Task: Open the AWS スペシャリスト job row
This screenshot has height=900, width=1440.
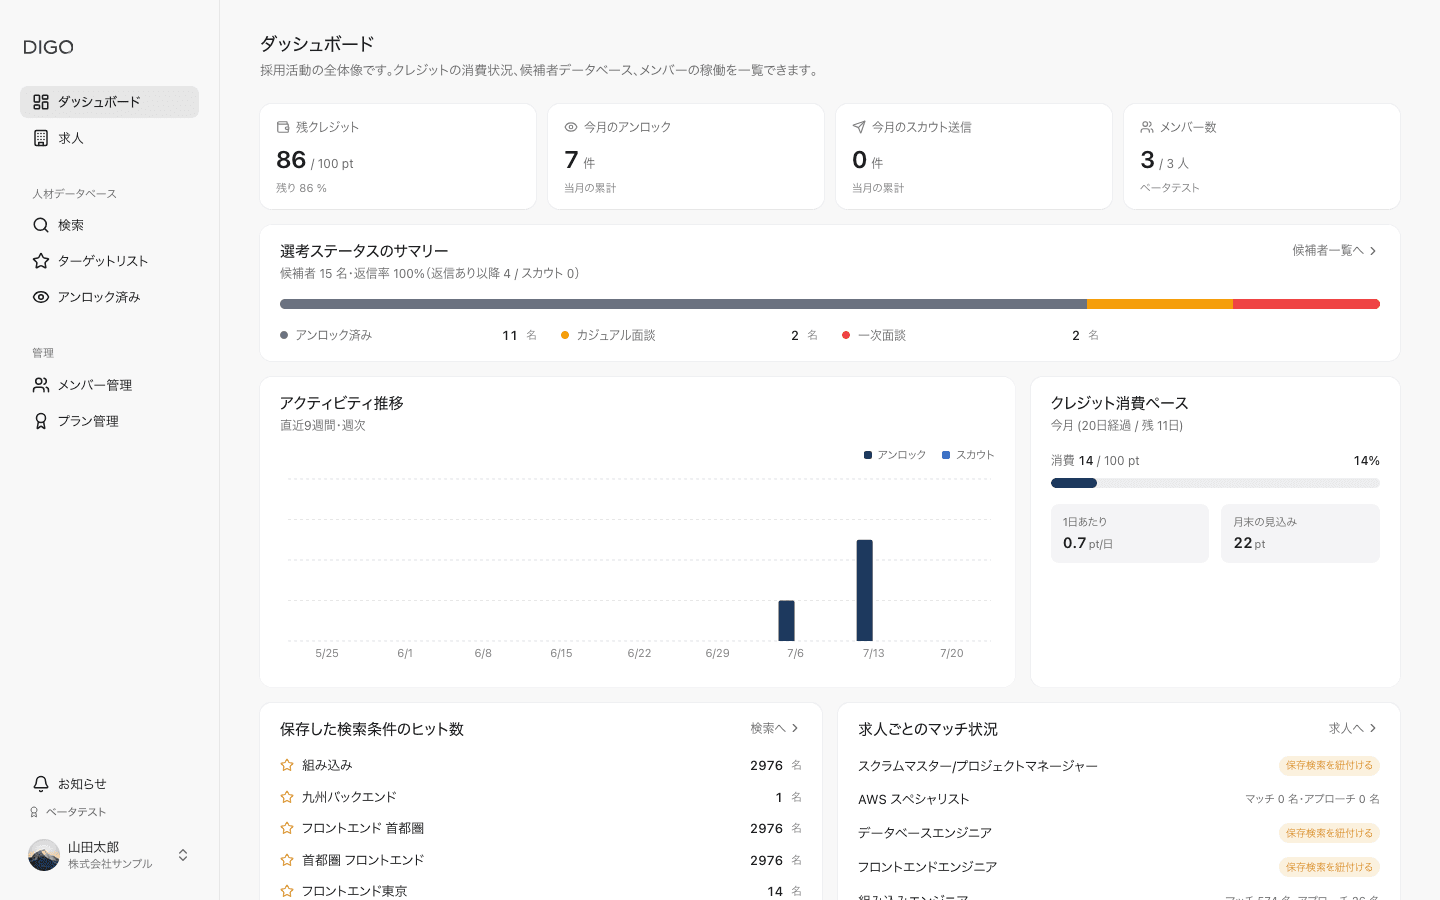Action: pos(1119,799)
